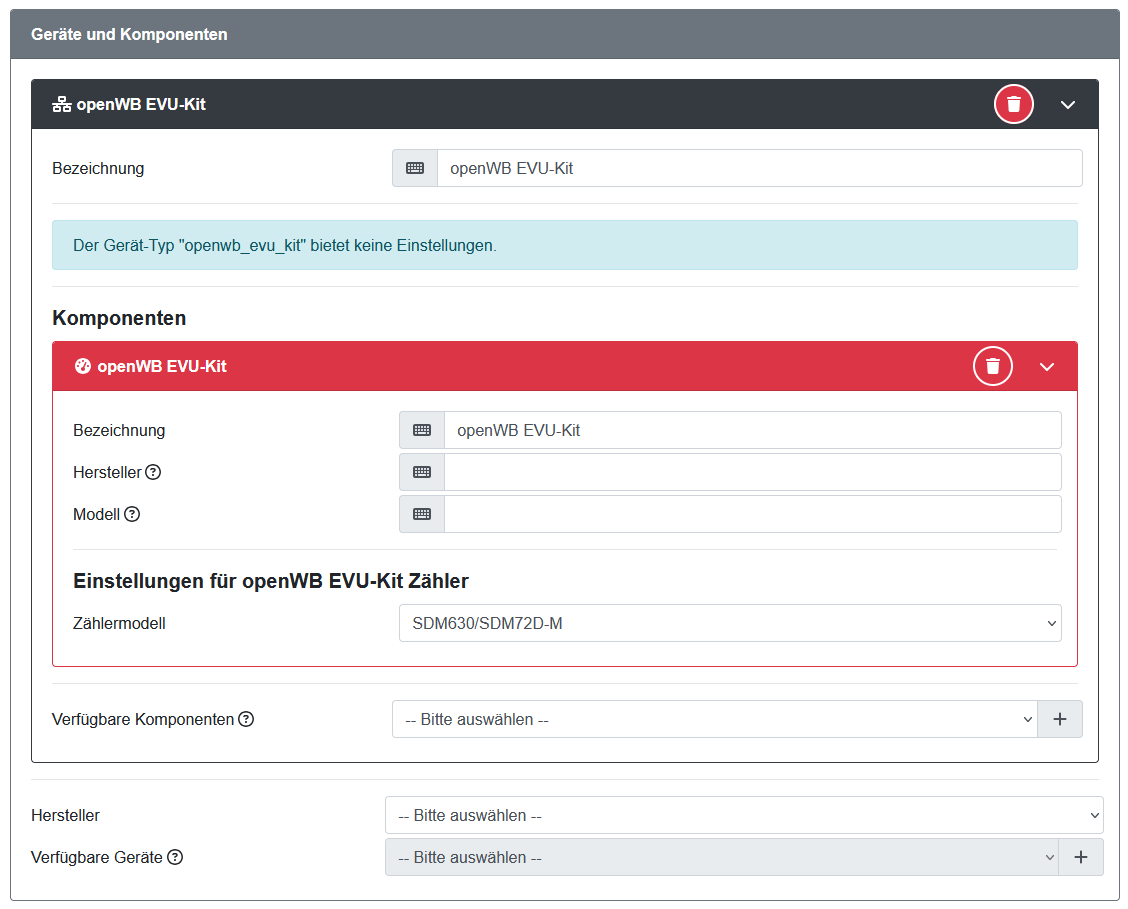Image resolution: width=1128 pixels, height=909 pixels.
Task: Click keyboard icon beside Hersteller field
Action: [422, 472]
